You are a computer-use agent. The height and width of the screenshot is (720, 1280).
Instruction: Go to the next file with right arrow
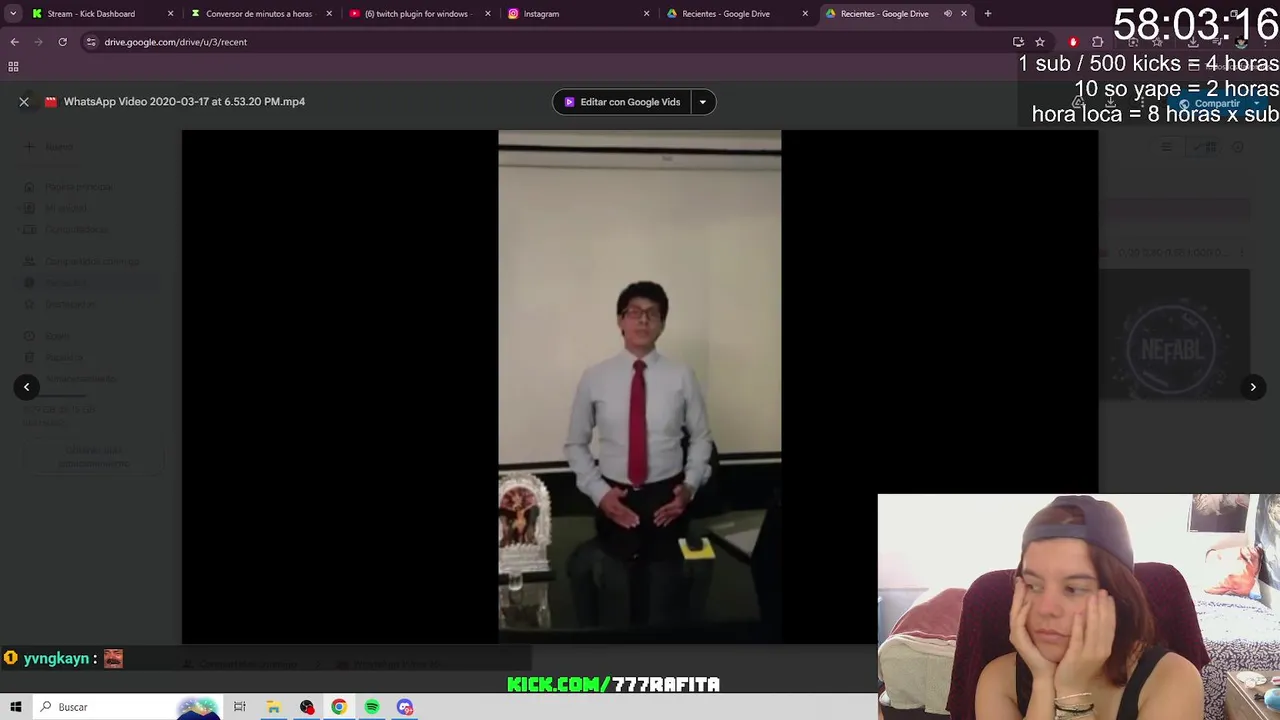tap(1253, 387)
